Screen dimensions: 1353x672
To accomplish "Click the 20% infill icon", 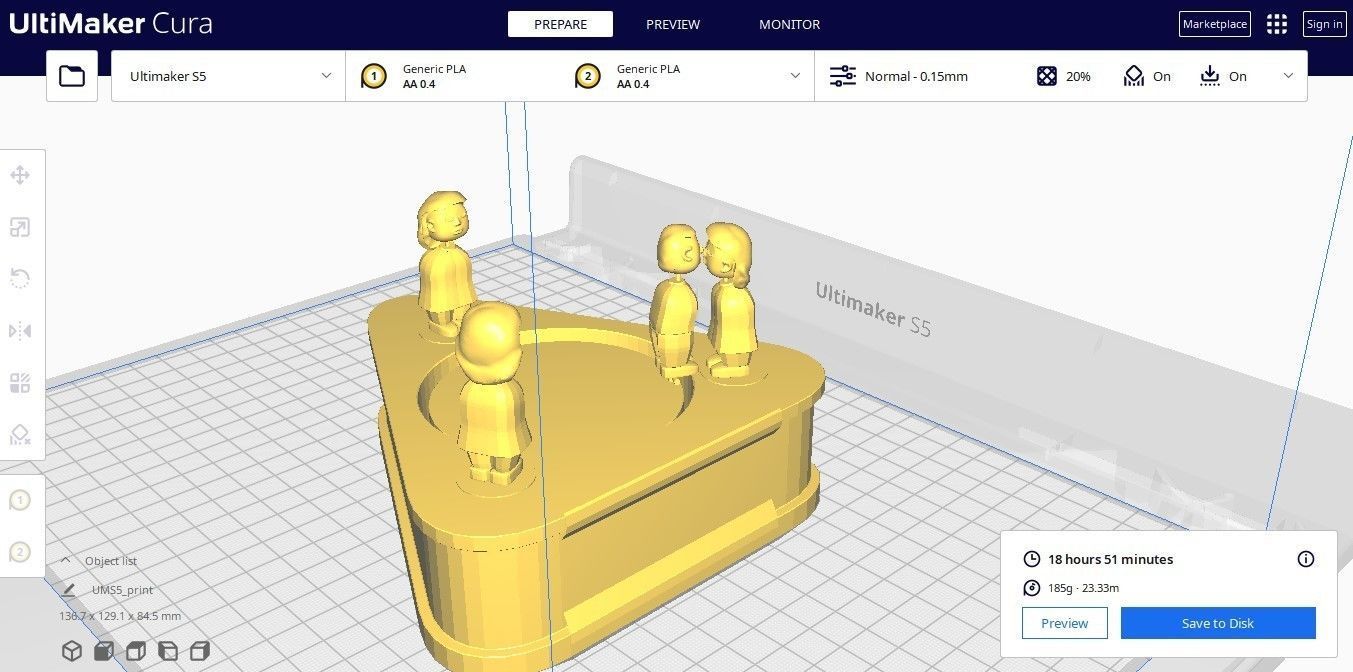I will click(1046, 76).
